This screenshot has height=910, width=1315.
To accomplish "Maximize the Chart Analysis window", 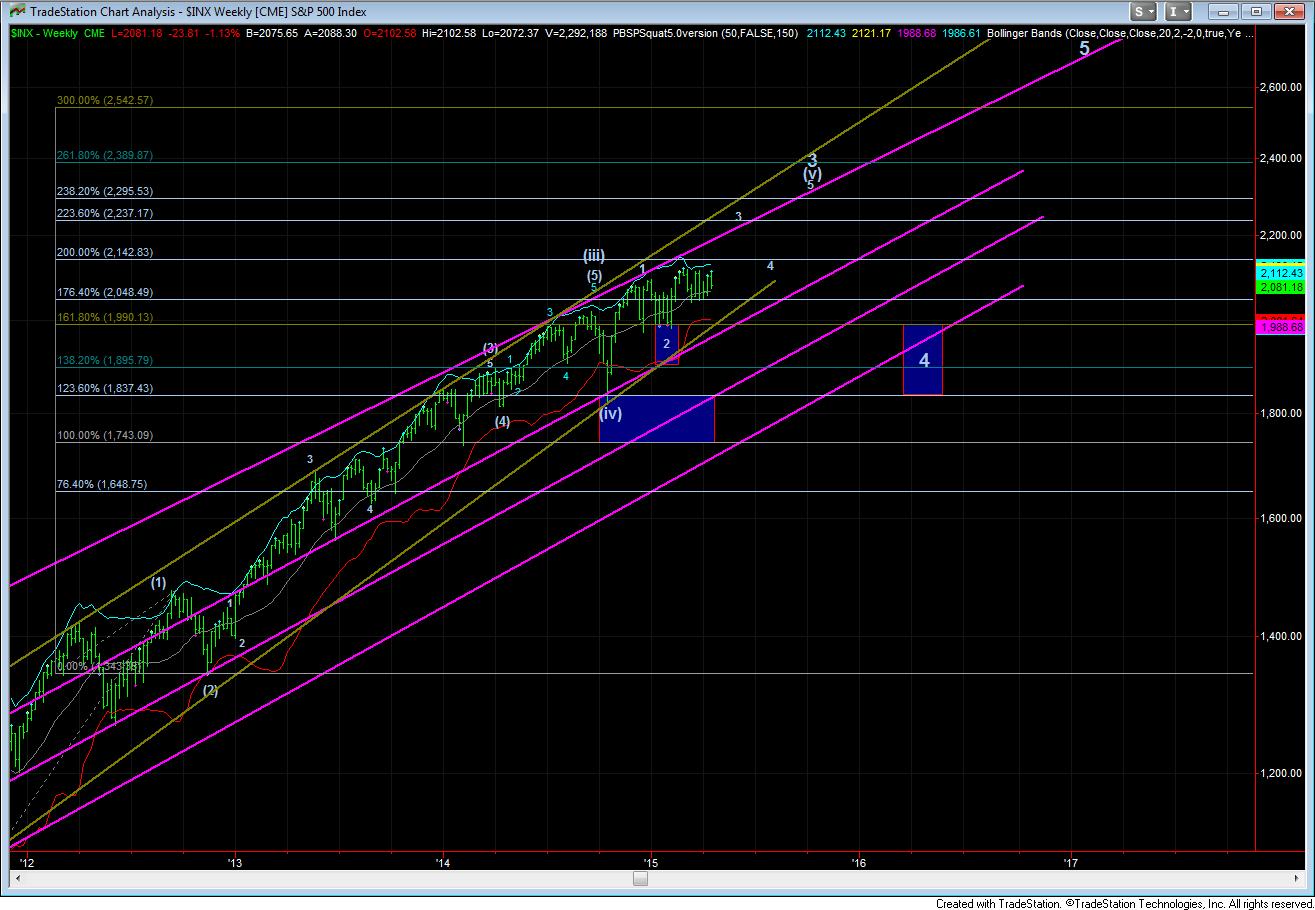I will click(1258, 12).
